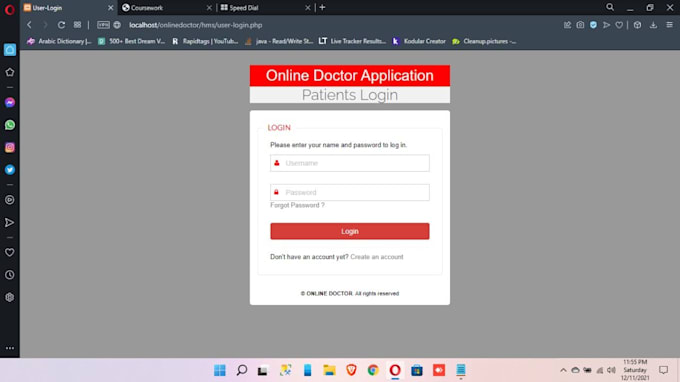Open the extensions cube icon
This screenshot has width=680, height=382.
click(x=638, y=25)
